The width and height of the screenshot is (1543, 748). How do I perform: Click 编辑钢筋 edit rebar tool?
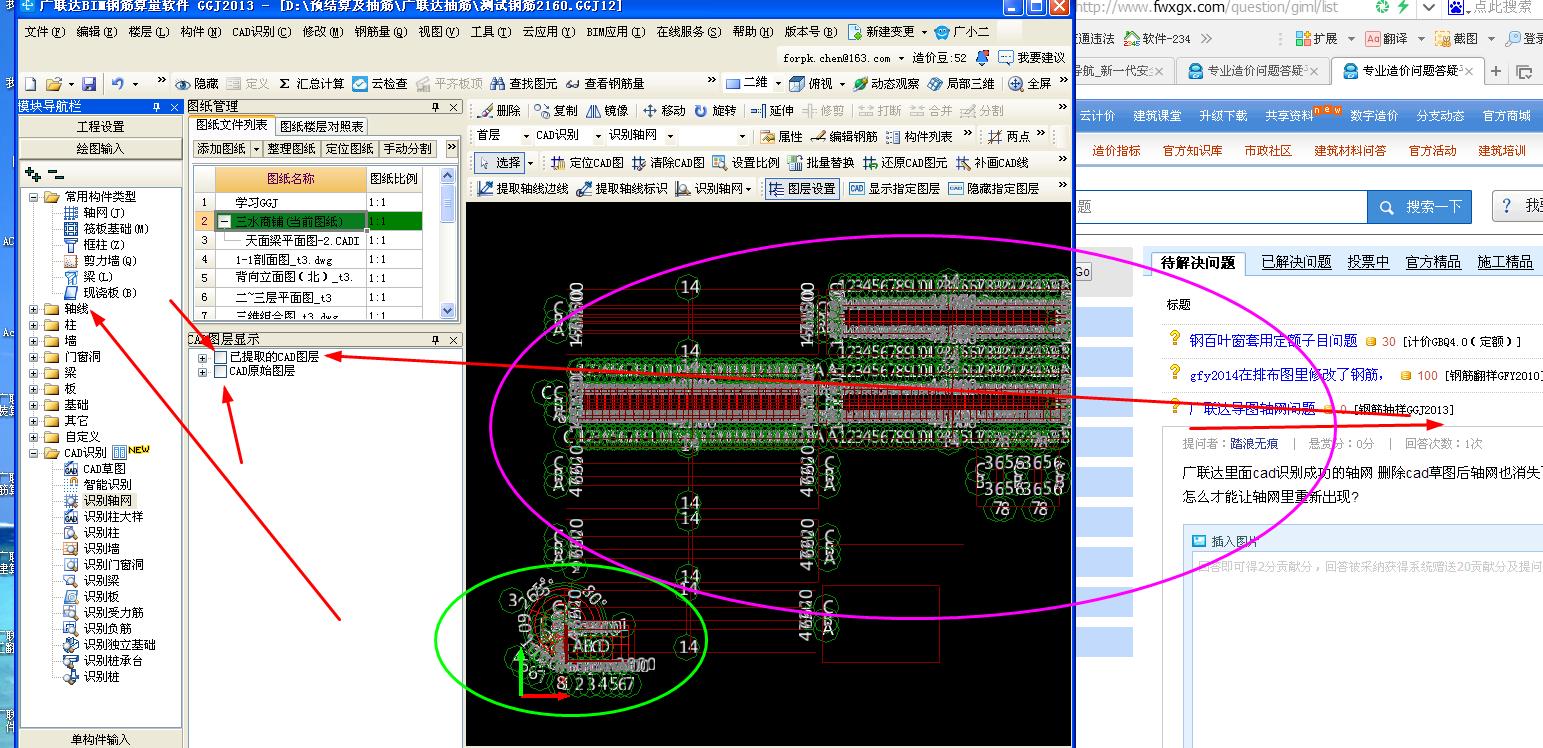(x=844, y=136)
